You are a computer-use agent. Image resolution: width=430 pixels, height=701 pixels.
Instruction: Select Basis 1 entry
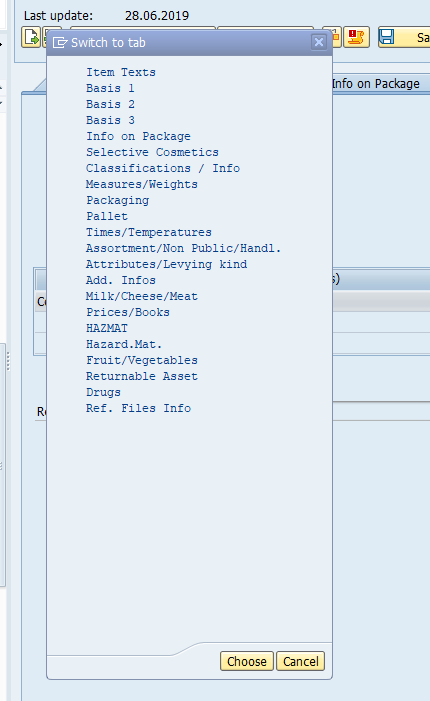pyautogui.click(x=110, y=88)
